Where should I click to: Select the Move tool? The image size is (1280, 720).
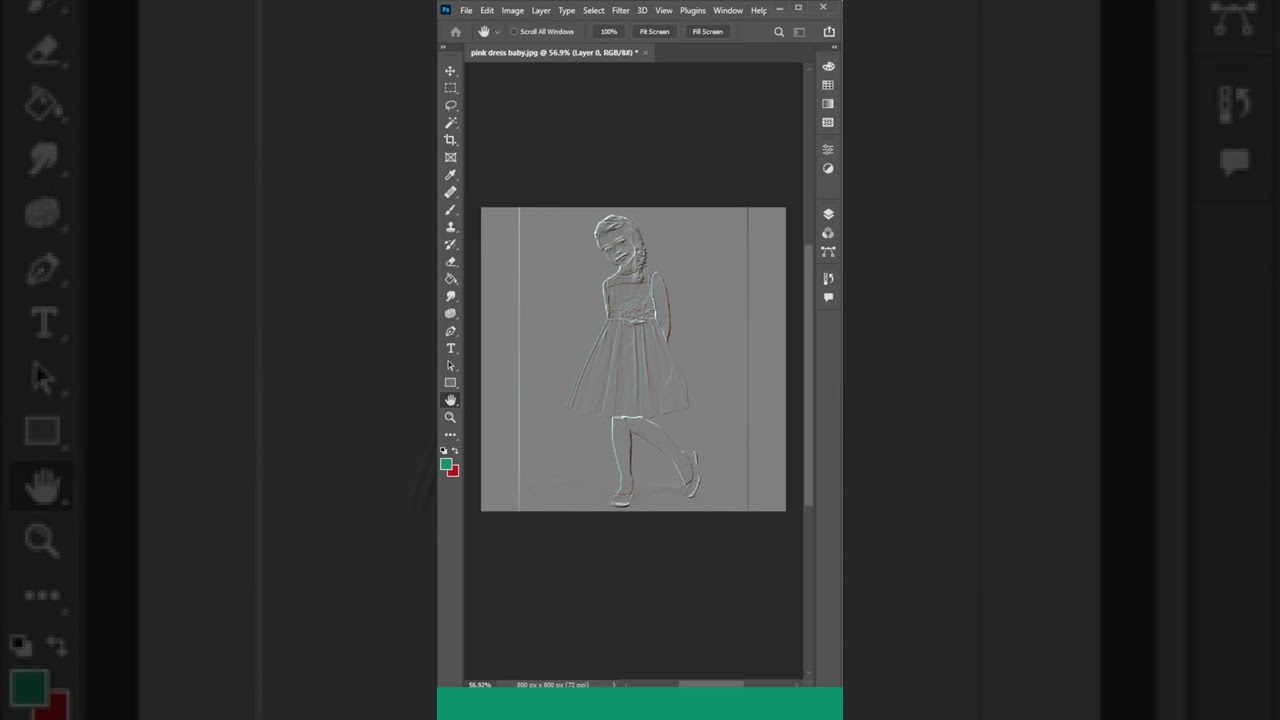pyautogui.click(x=450, y=71)
